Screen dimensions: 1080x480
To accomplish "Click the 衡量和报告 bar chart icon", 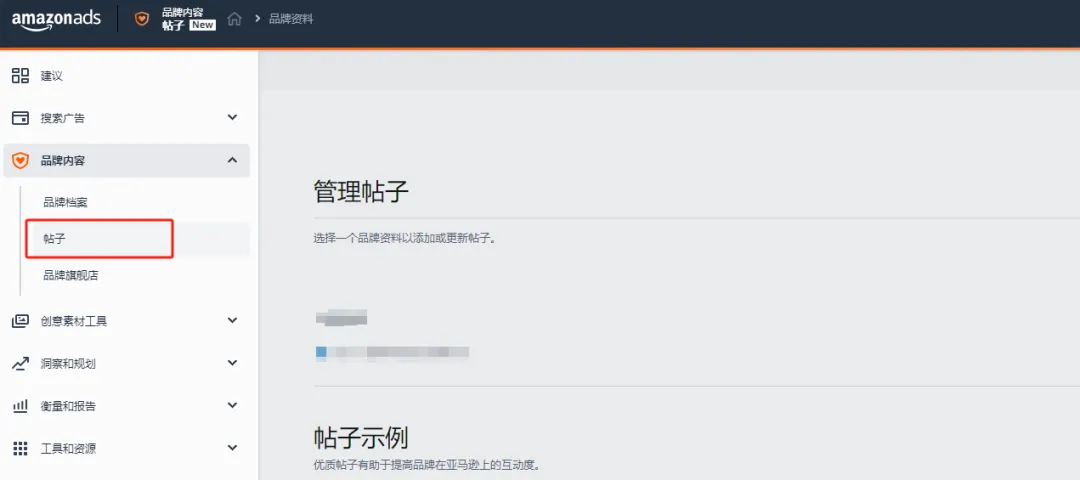I will click(20, 406).
